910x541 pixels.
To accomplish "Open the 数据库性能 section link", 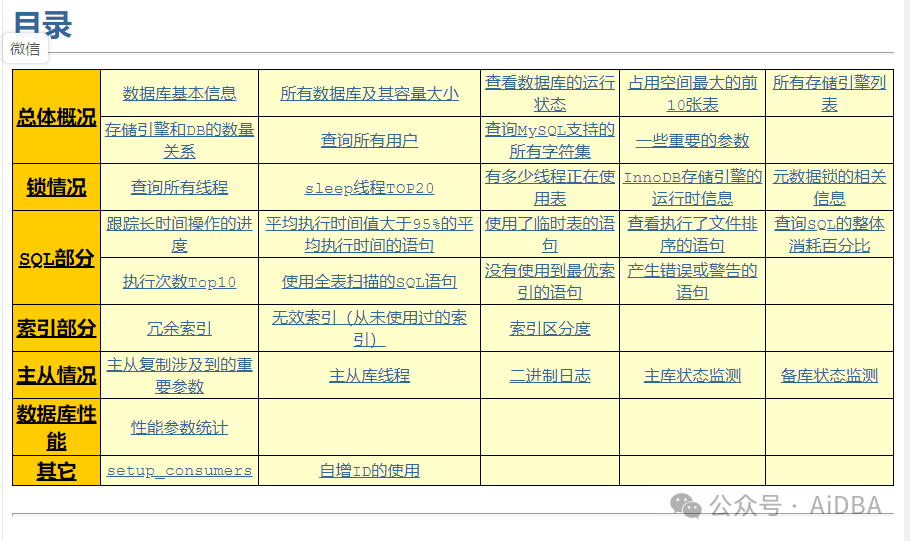I will pyautogui.click(x=56, y=428).
